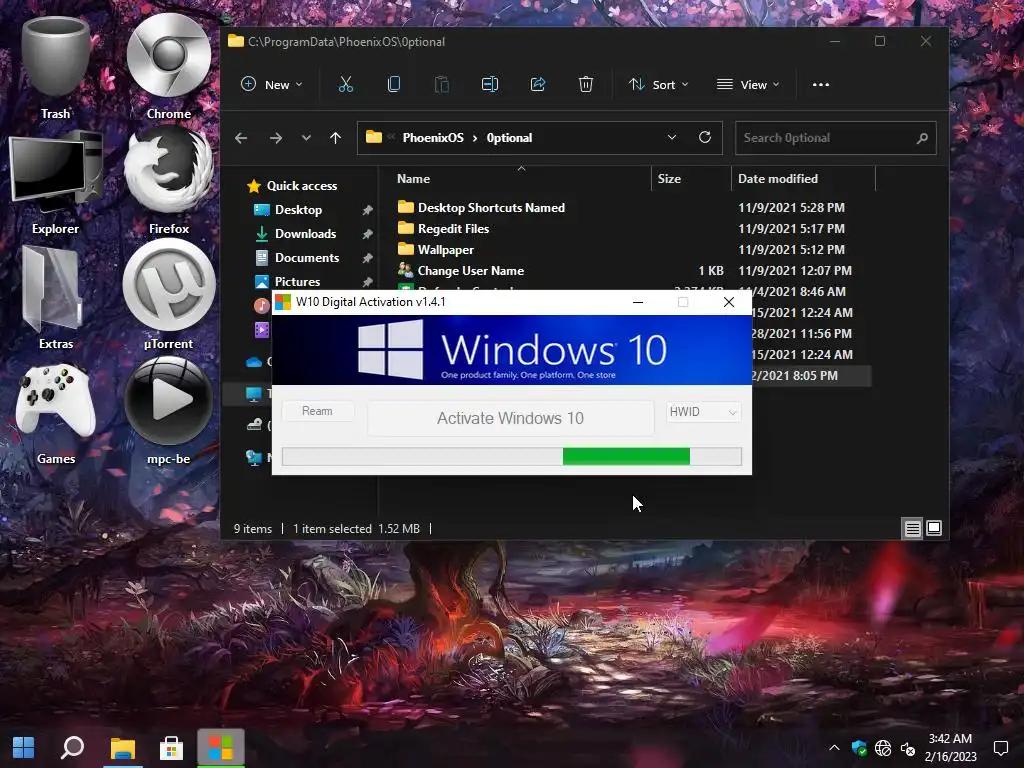Select Pictures in the navigation pane
Image resolution: width=1024 pixels, height=768 pixels.
point(297,281)
